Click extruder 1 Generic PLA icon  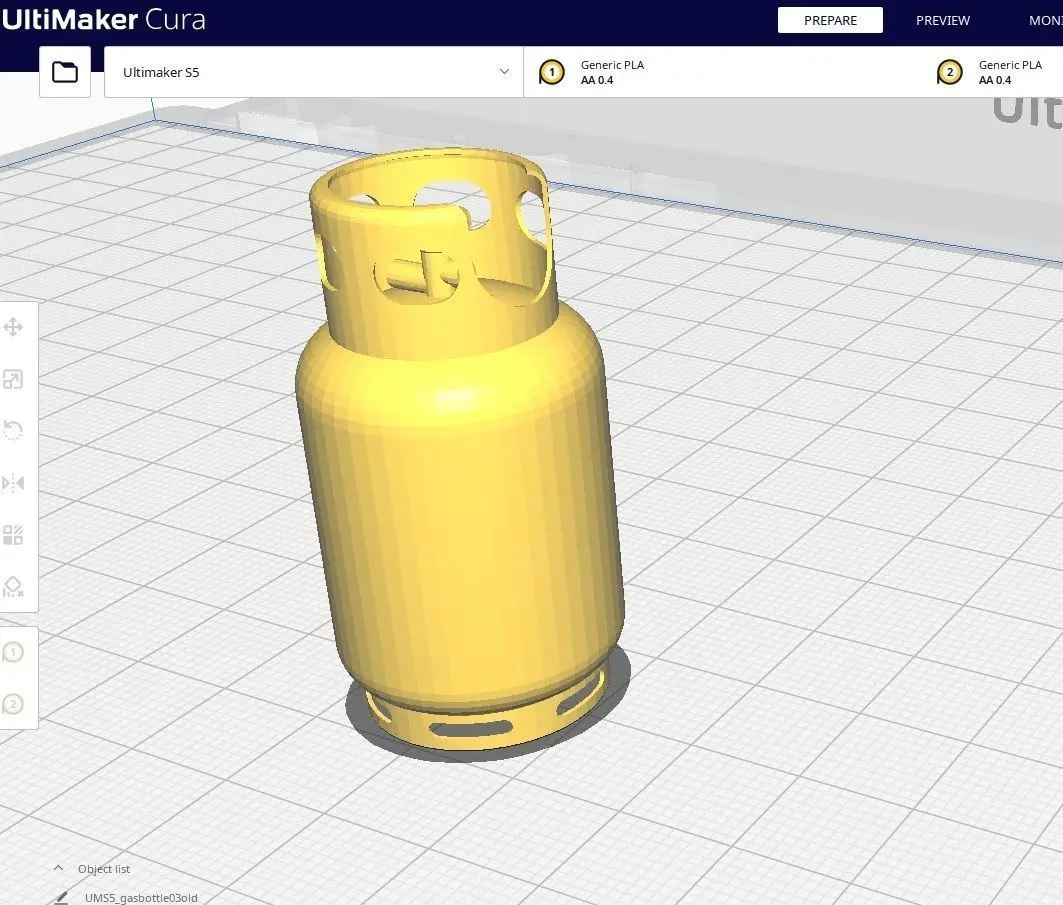click(551, 72)
